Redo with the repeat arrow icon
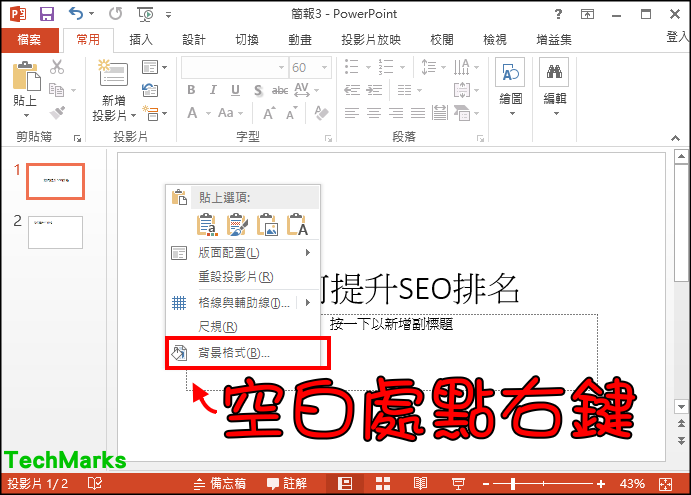 pos(115,14)
